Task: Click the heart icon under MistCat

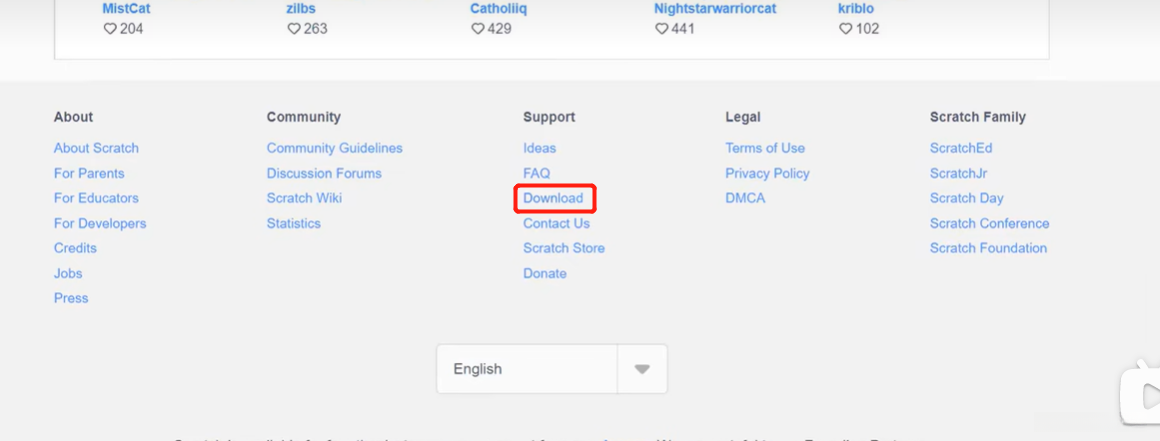Action: [x=110, y=29]
